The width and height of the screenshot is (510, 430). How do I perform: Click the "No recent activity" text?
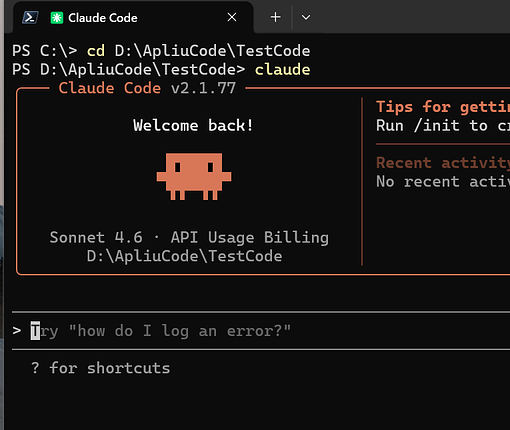[x=443, y=182]
